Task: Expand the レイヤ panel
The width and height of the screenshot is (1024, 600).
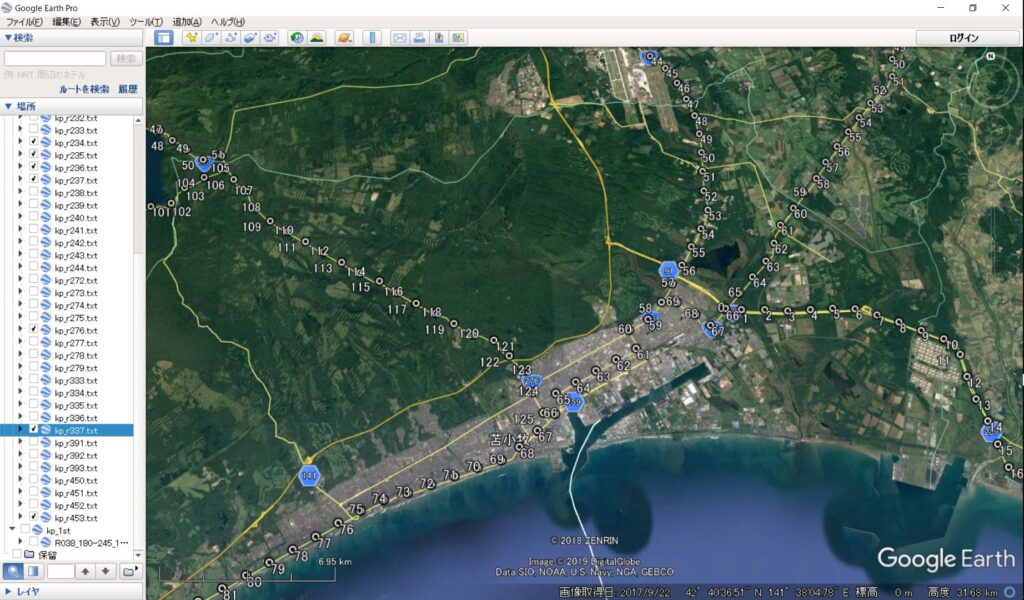Action: [8, 591]
